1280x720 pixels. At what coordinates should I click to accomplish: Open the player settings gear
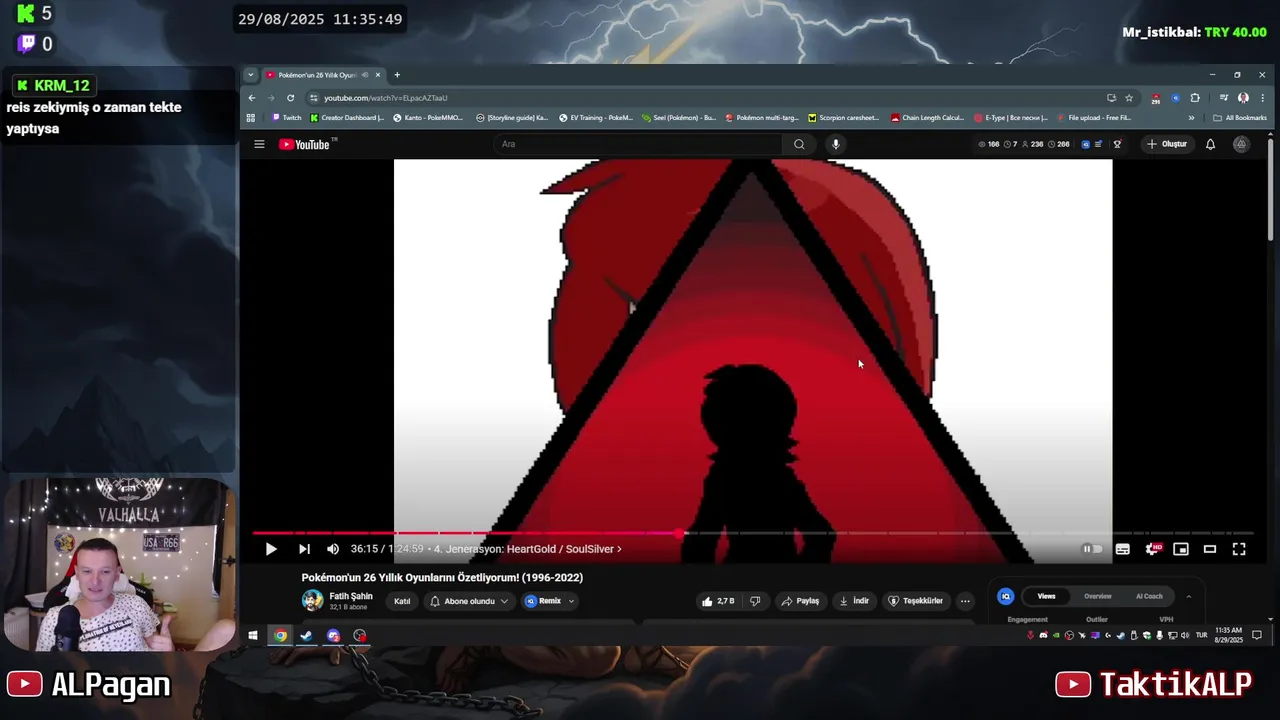1153,549
